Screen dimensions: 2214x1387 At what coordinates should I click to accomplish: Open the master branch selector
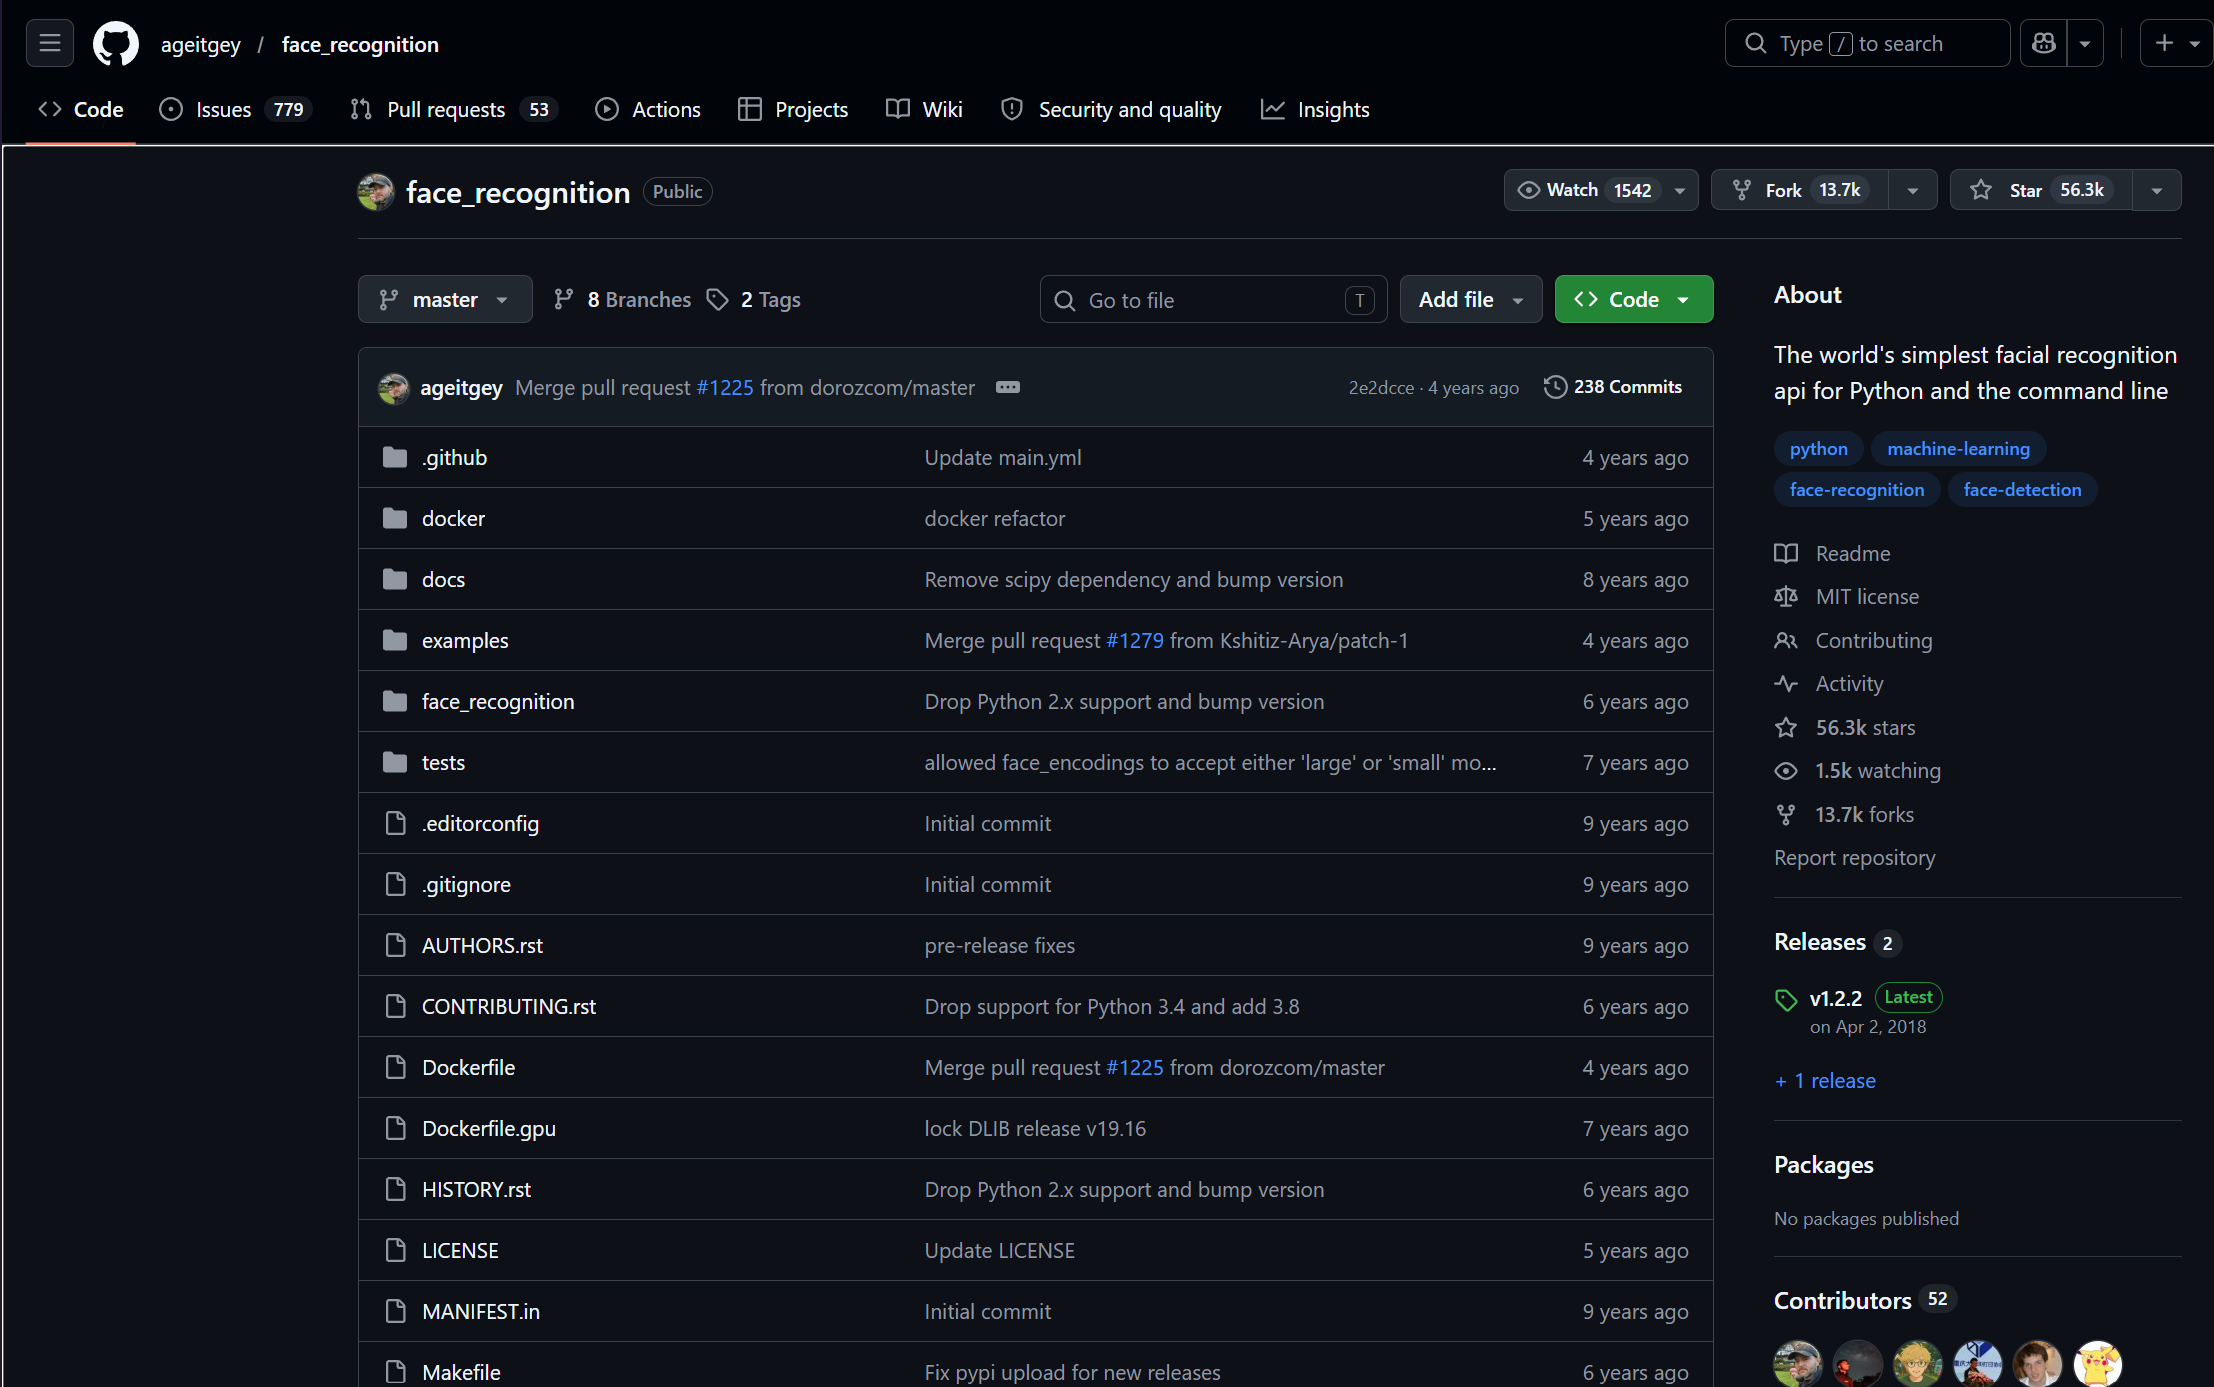(444, 299)
